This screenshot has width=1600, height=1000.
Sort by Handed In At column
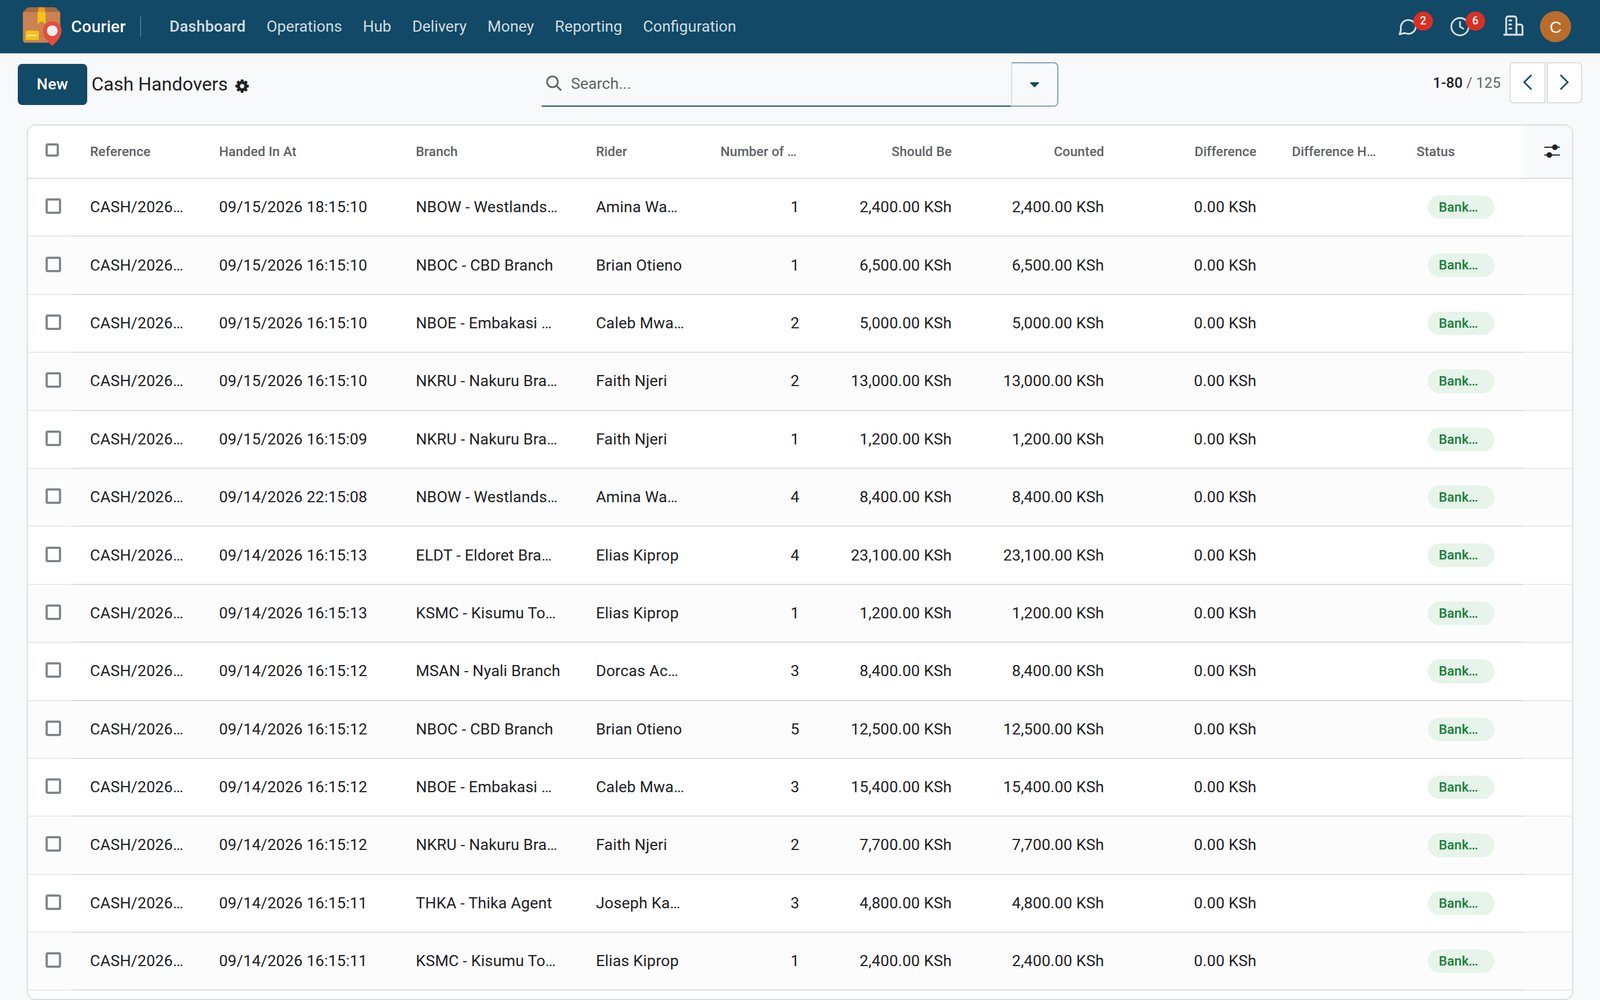click(x=258, y=151)
